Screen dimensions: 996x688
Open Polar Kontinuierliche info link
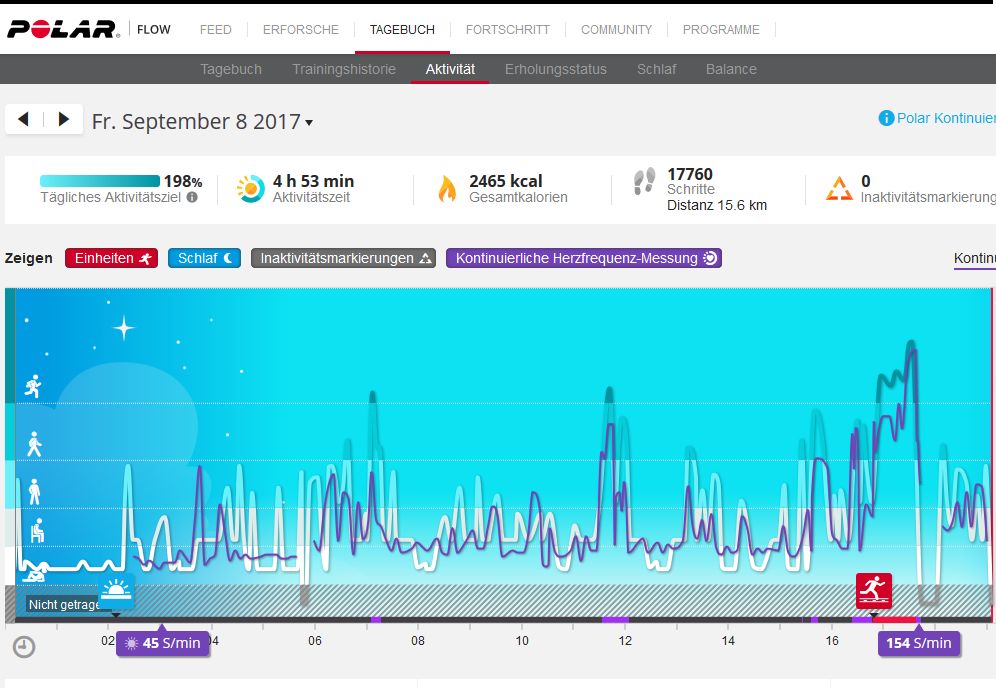point(936,118)
